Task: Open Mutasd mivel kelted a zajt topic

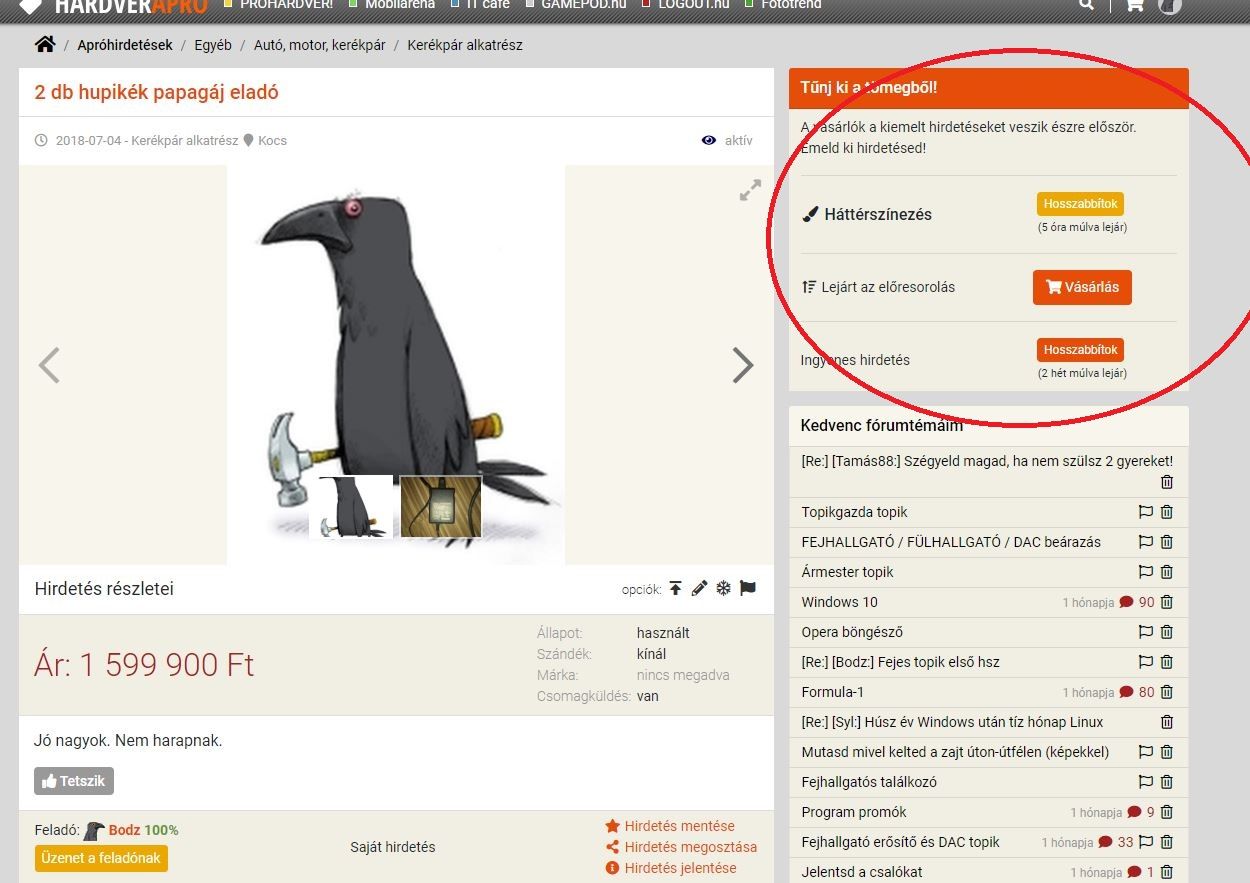Action: (955, 752)
